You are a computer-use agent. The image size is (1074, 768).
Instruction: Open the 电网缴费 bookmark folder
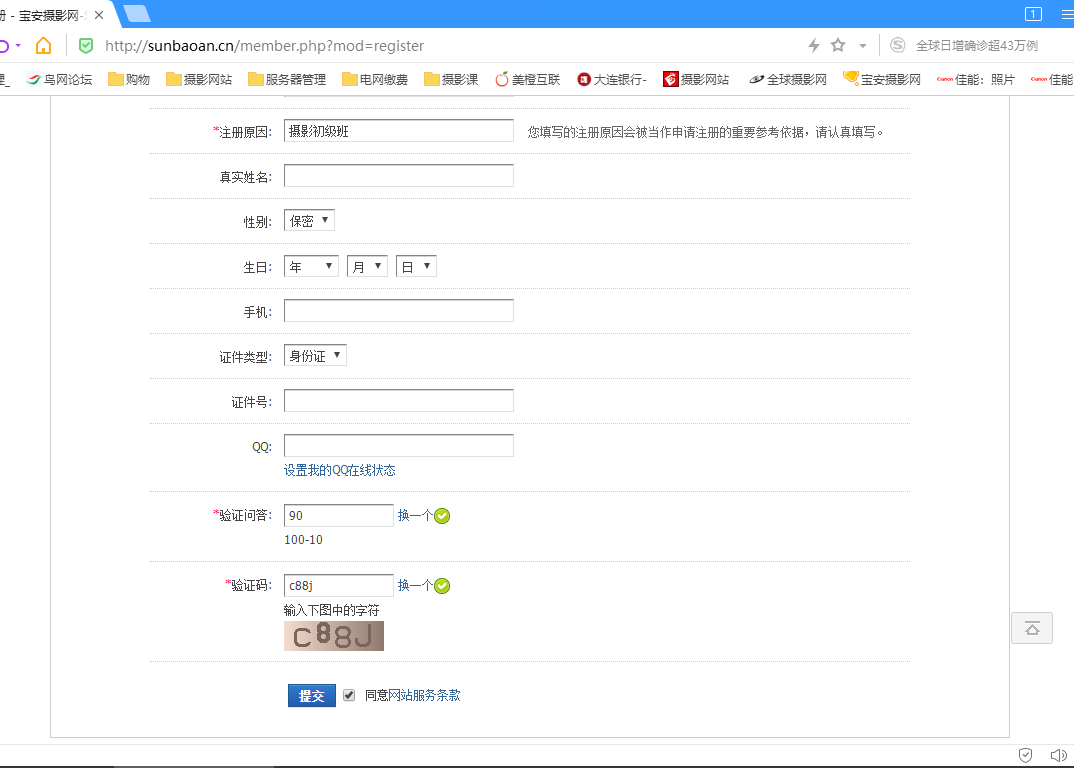click(x=375, y=79)
